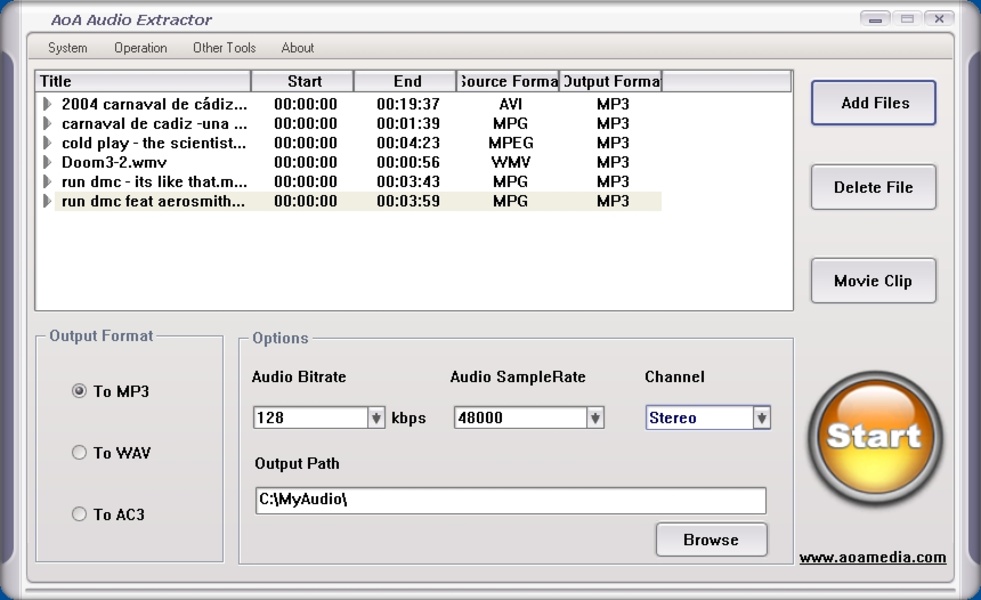The image size is (981, 600).
Task: Click the Add Files button
Action: click(x=873, y=103)
